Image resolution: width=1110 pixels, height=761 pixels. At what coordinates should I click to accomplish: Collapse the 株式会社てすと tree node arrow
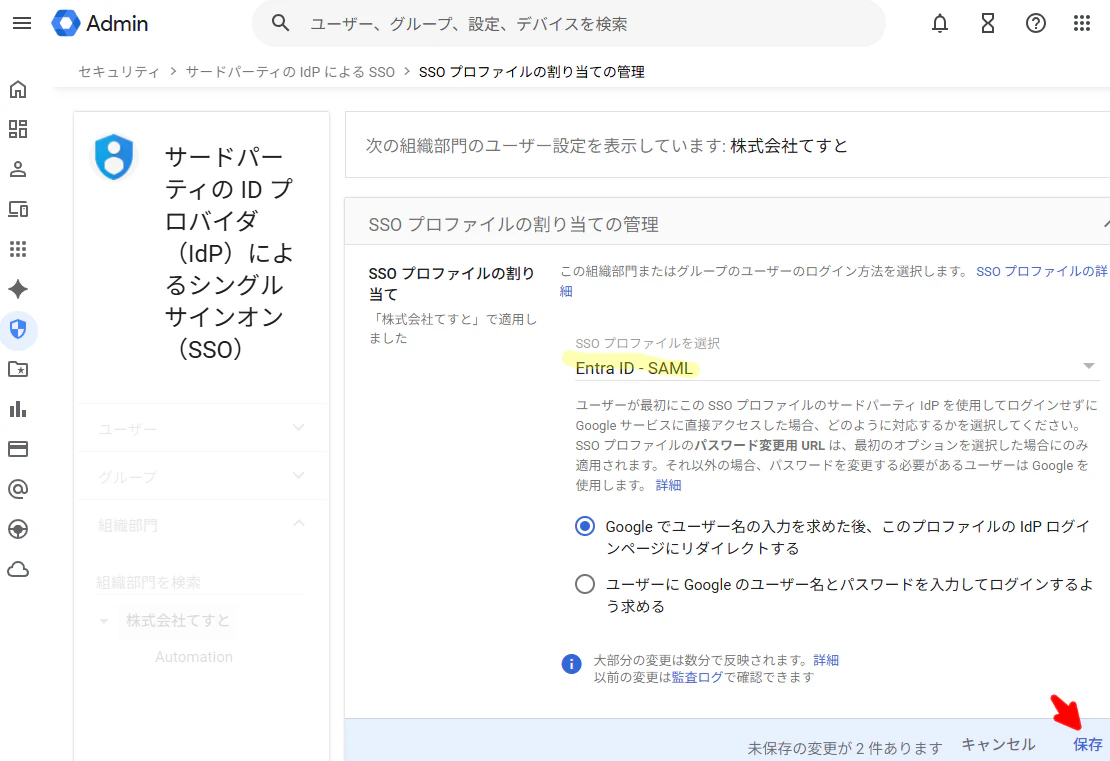click(x=104, y=621)
